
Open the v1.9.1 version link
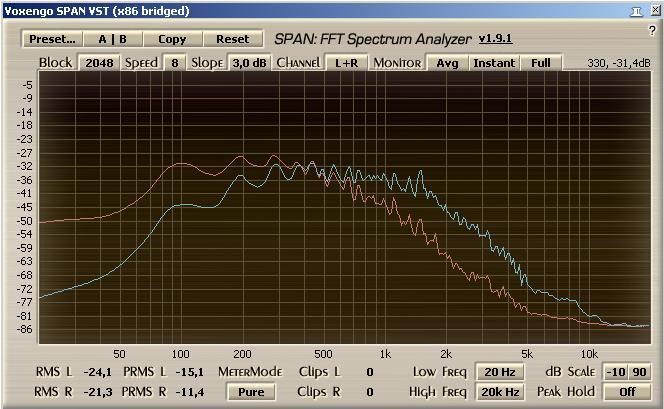495,39
